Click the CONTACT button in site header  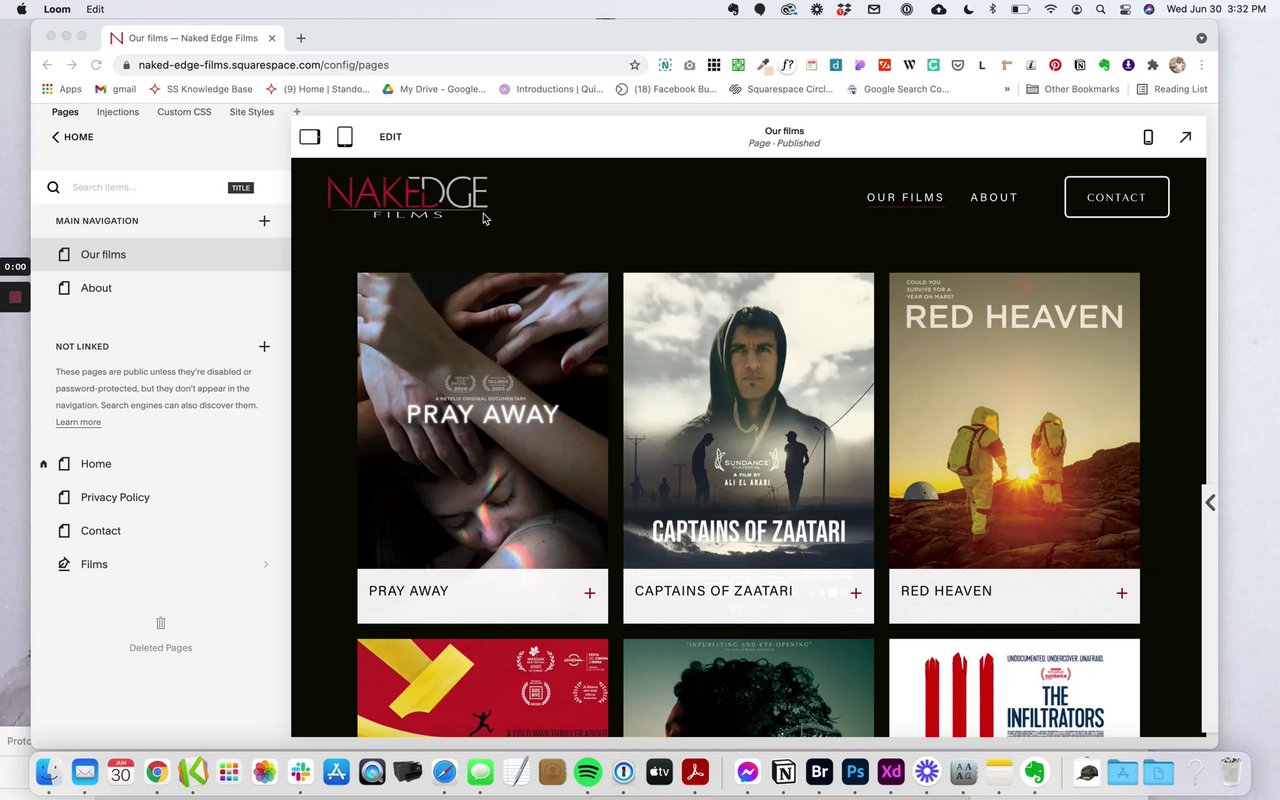1117,197
